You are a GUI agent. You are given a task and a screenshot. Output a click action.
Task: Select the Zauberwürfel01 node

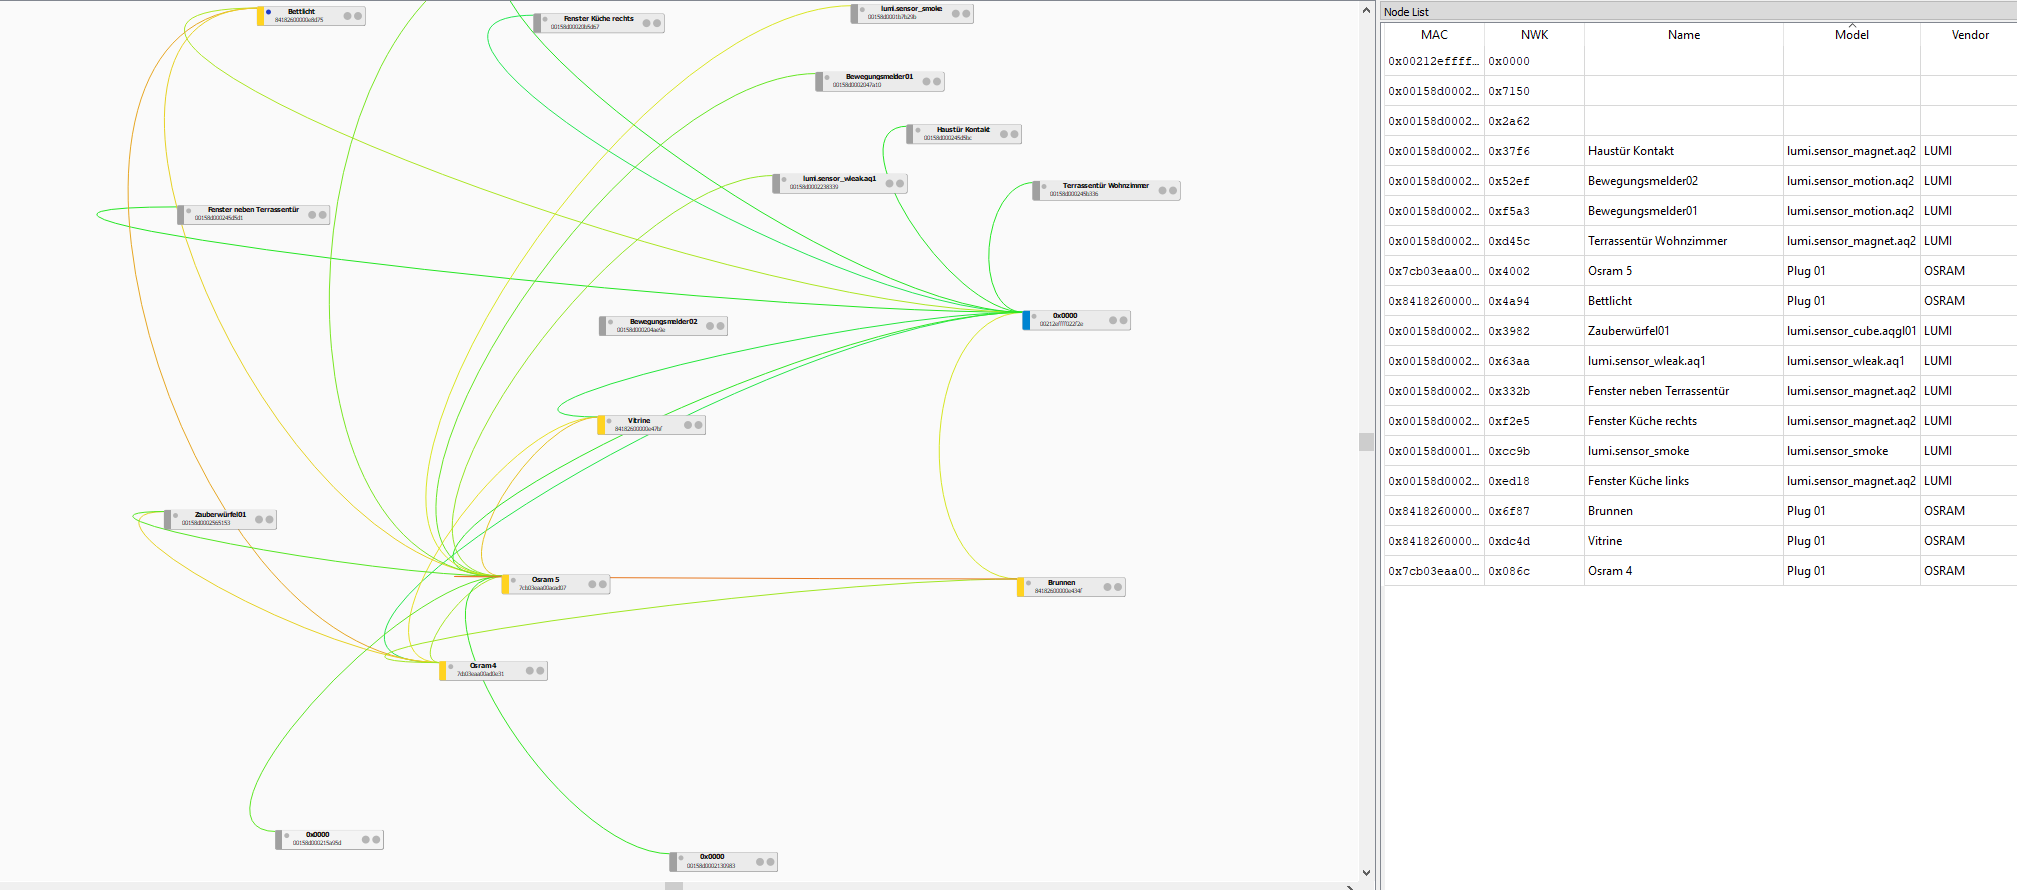(220, 519)
